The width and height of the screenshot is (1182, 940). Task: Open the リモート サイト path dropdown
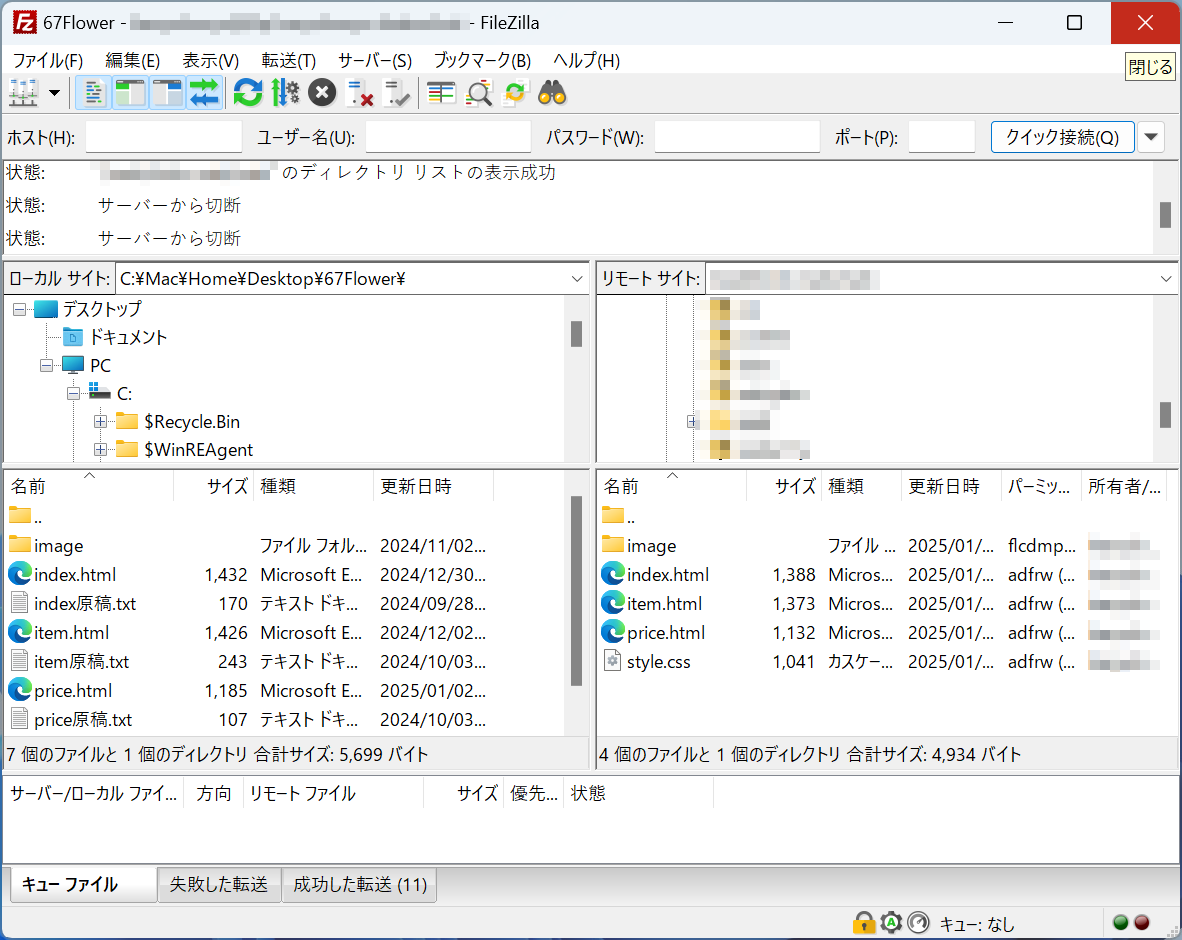point(1165,279)
